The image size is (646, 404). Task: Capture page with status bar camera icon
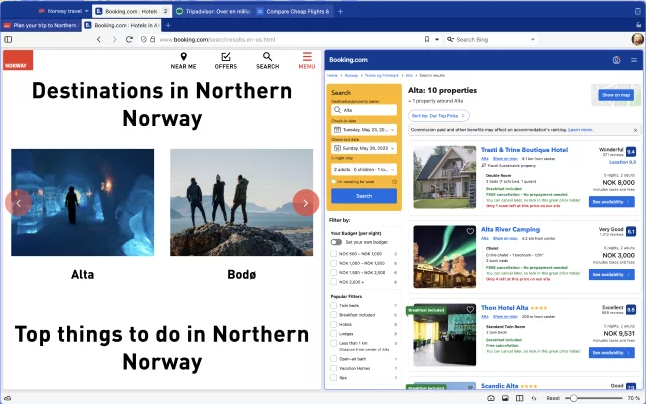pyautogui.click(x=491, y=398)
